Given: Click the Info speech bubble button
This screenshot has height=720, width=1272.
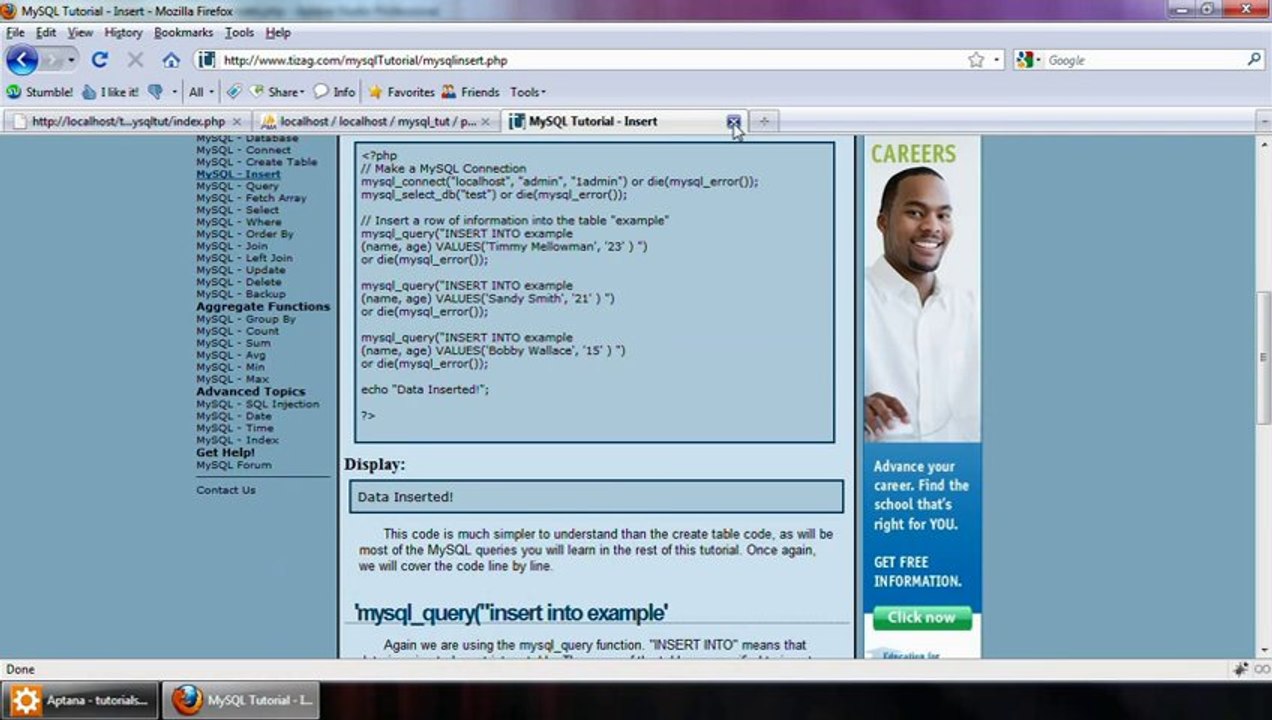Looking at the screenshot, I should (x=334, y=92).
